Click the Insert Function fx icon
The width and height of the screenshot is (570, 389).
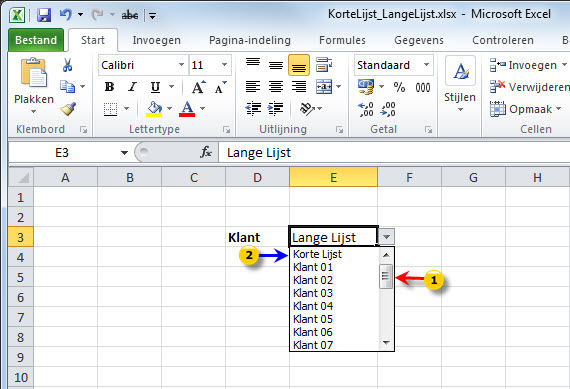[x=206, y=152]
